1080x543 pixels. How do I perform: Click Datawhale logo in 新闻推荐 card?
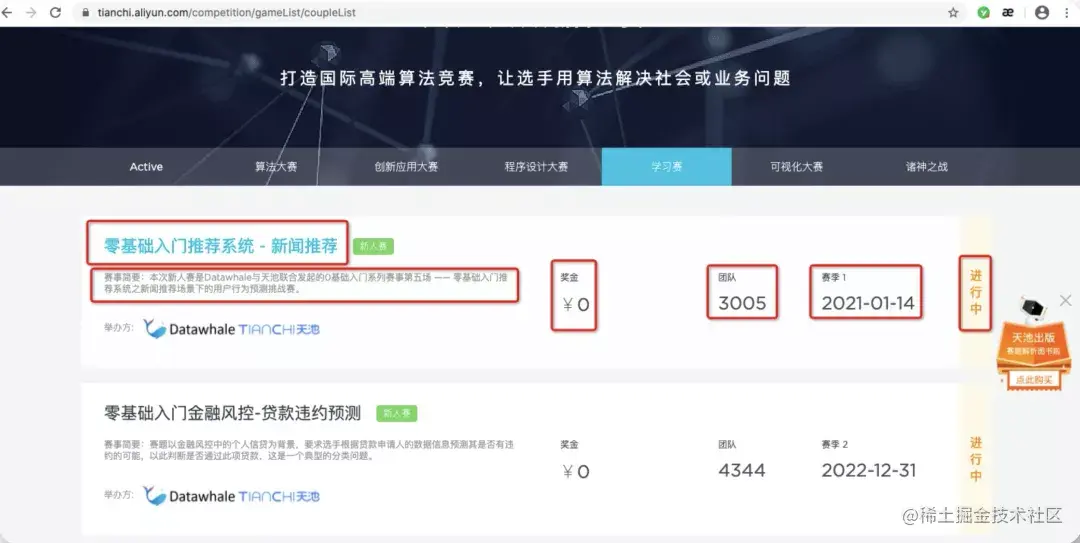point(189,329)
